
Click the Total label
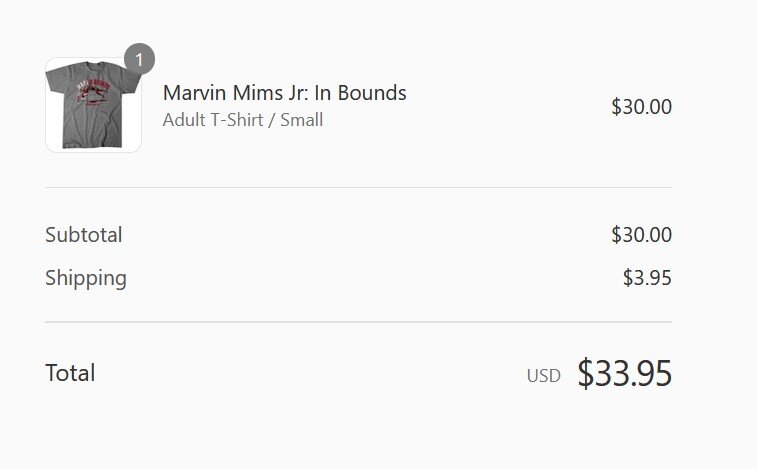point(70,373)
